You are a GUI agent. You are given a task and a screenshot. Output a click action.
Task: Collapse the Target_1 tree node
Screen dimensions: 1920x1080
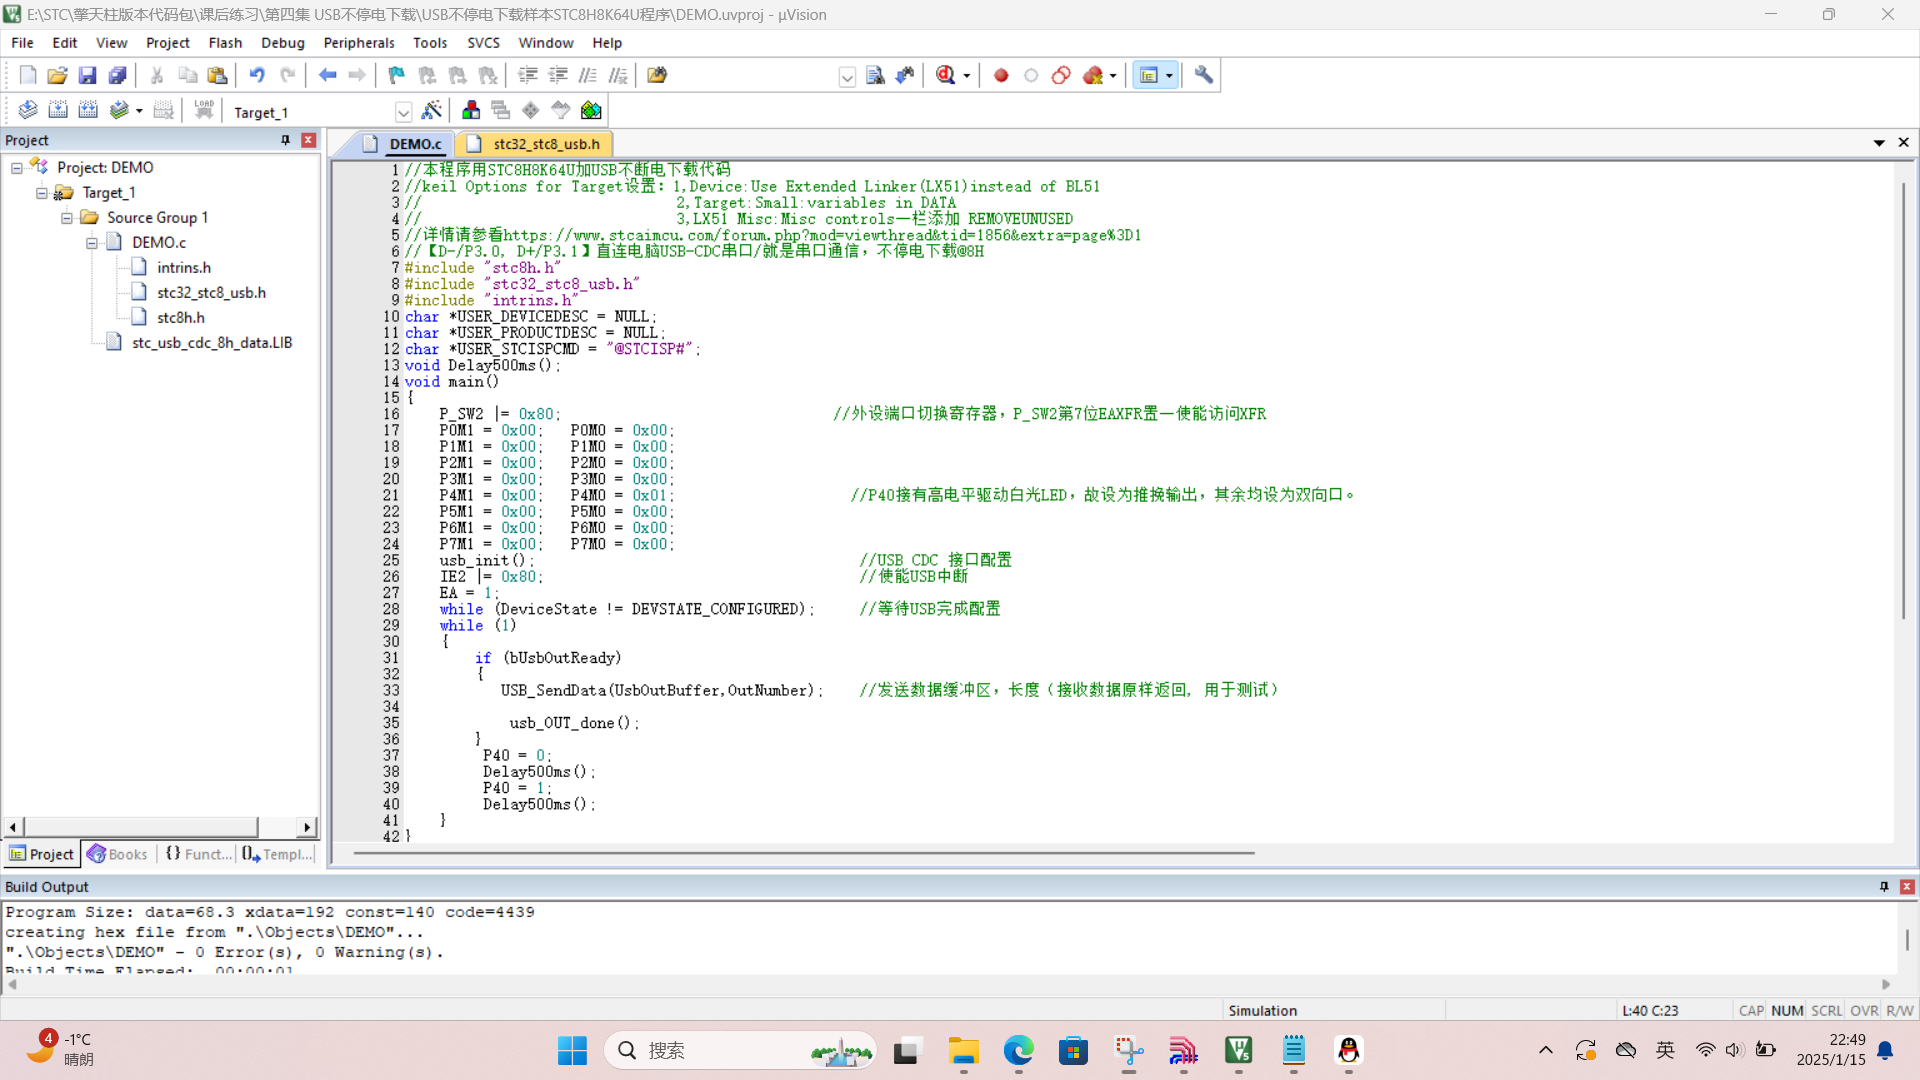[42, 193]
